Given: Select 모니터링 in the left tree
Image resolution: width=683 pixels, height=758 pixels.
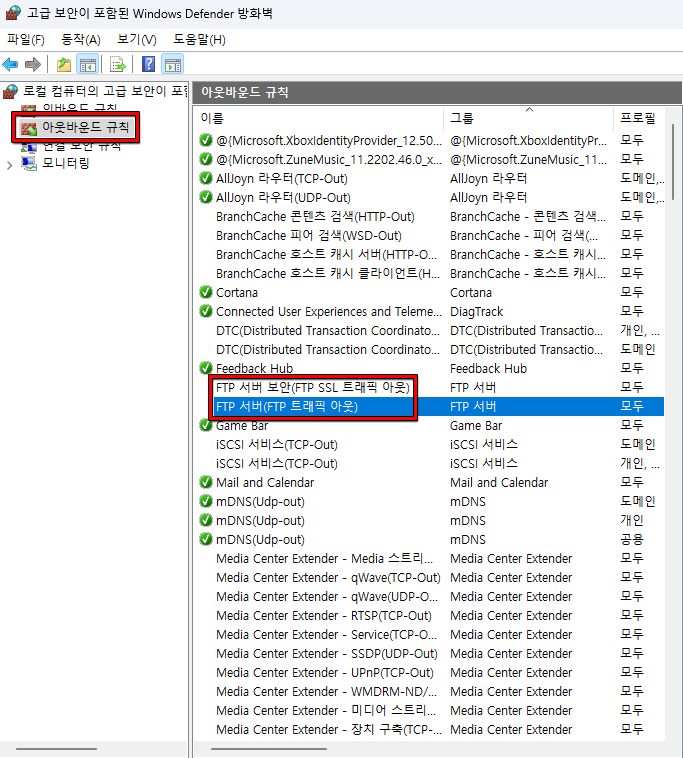Looking at the screenshot, I should point(66,163).
